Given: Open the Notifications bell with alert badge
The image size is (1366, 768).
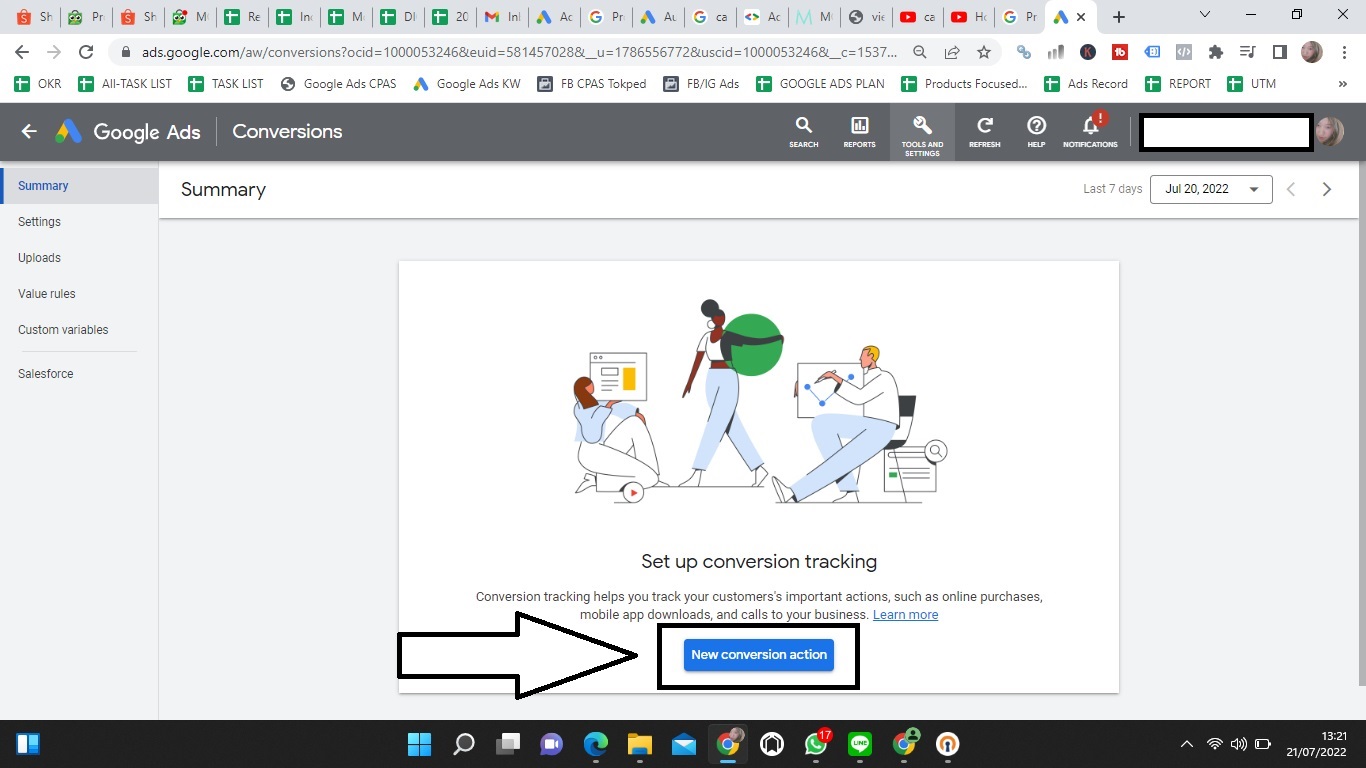Looking at the screenshot, I should click(1089, 130).
